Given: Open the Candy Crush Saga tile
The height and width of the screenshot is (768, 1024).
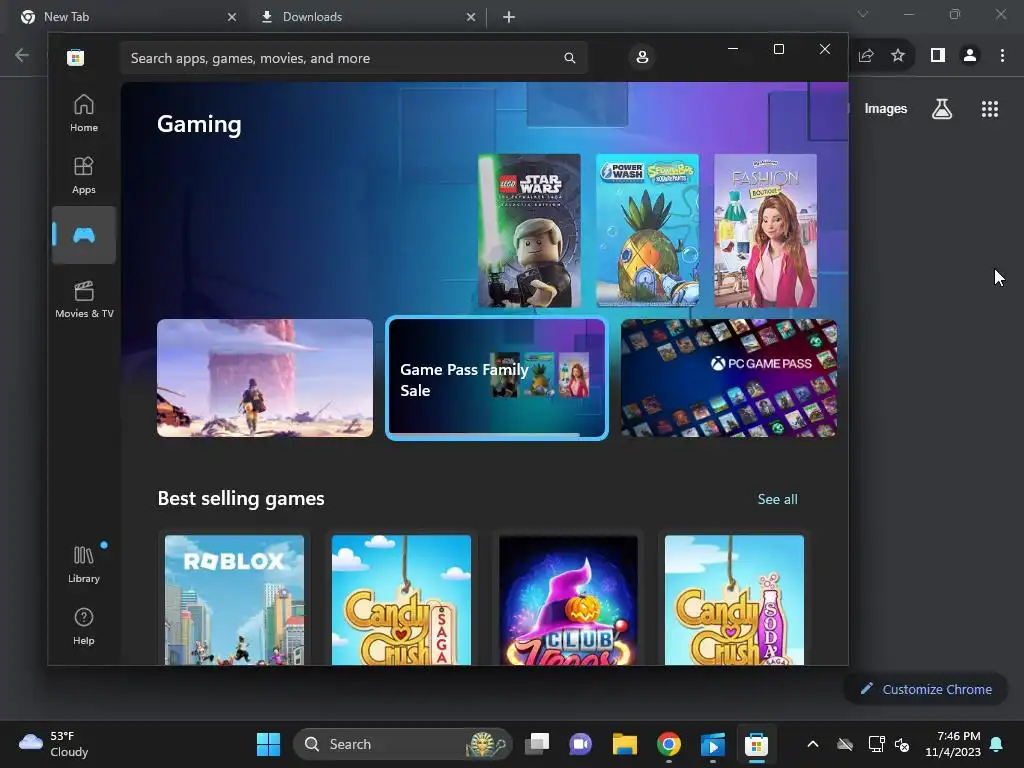Looking at the screenshot, I should [401, 600].
